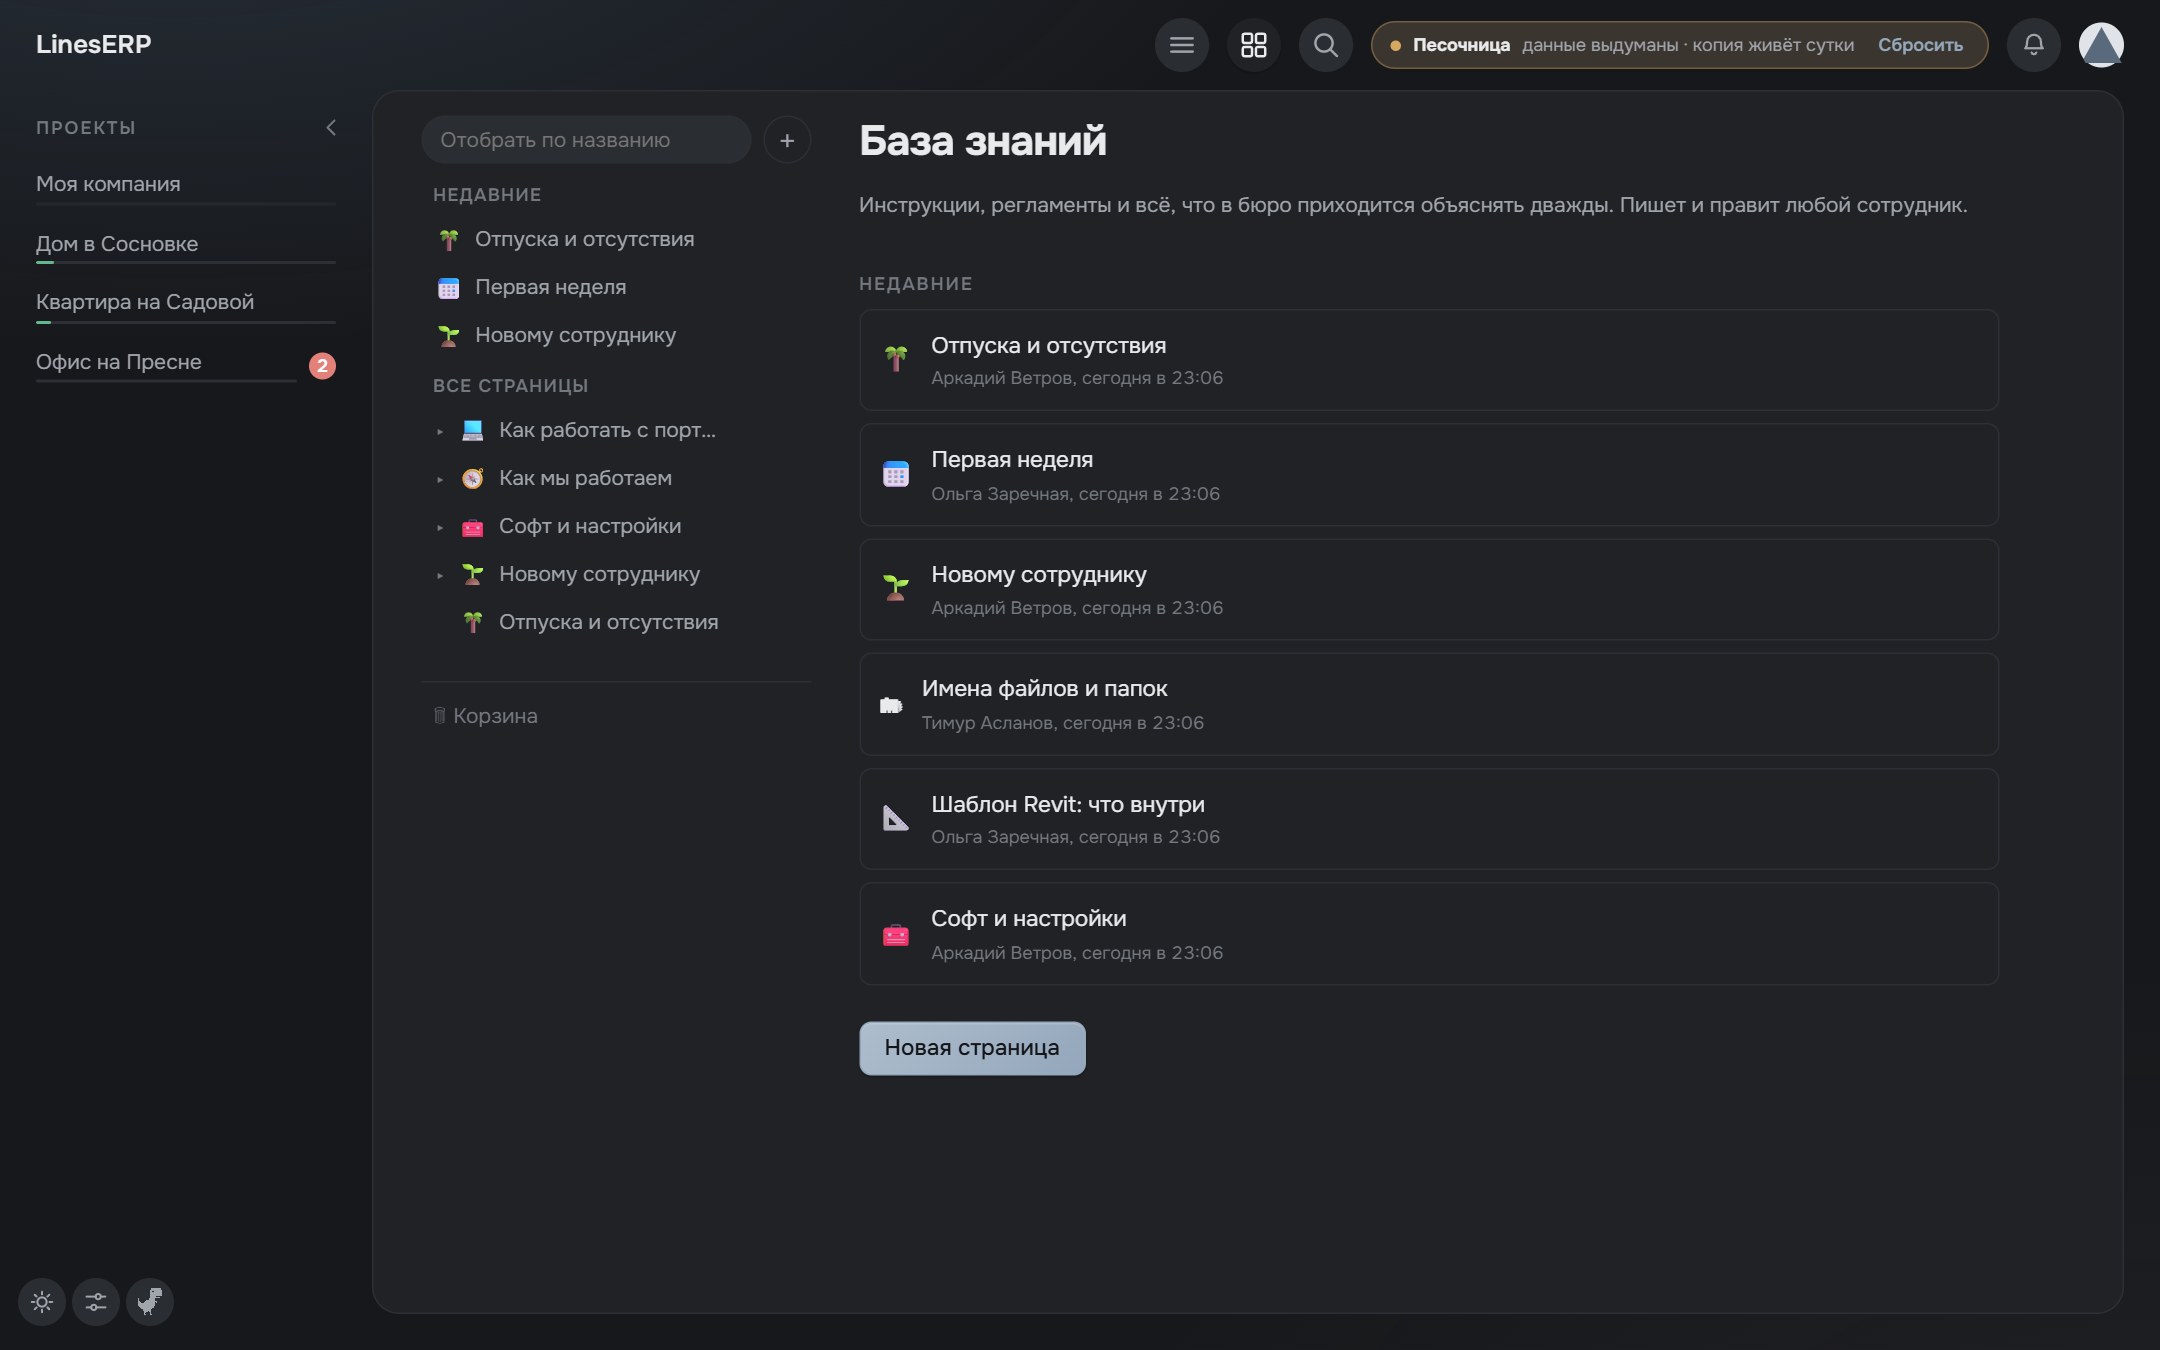Open the Новому сотруднику card by Аркадий Ветров
2160x1350 pixels.
1428,590
